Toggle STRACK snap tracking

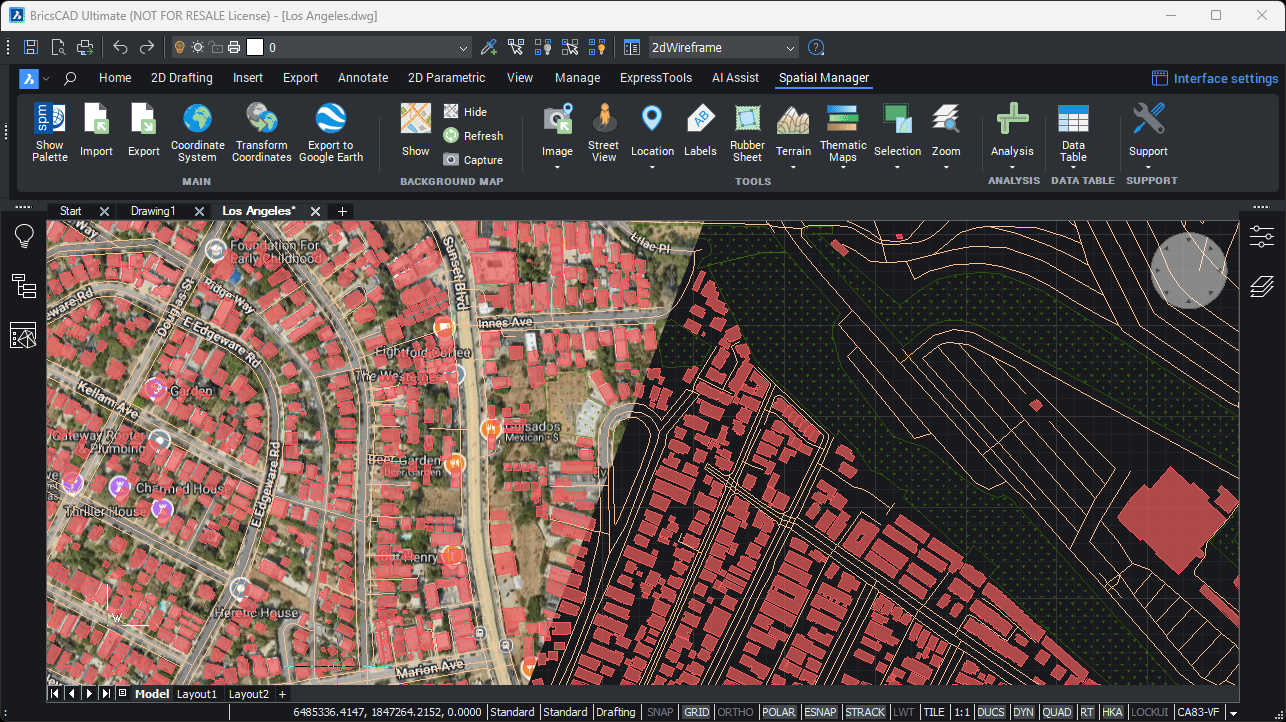pos(865,712)
